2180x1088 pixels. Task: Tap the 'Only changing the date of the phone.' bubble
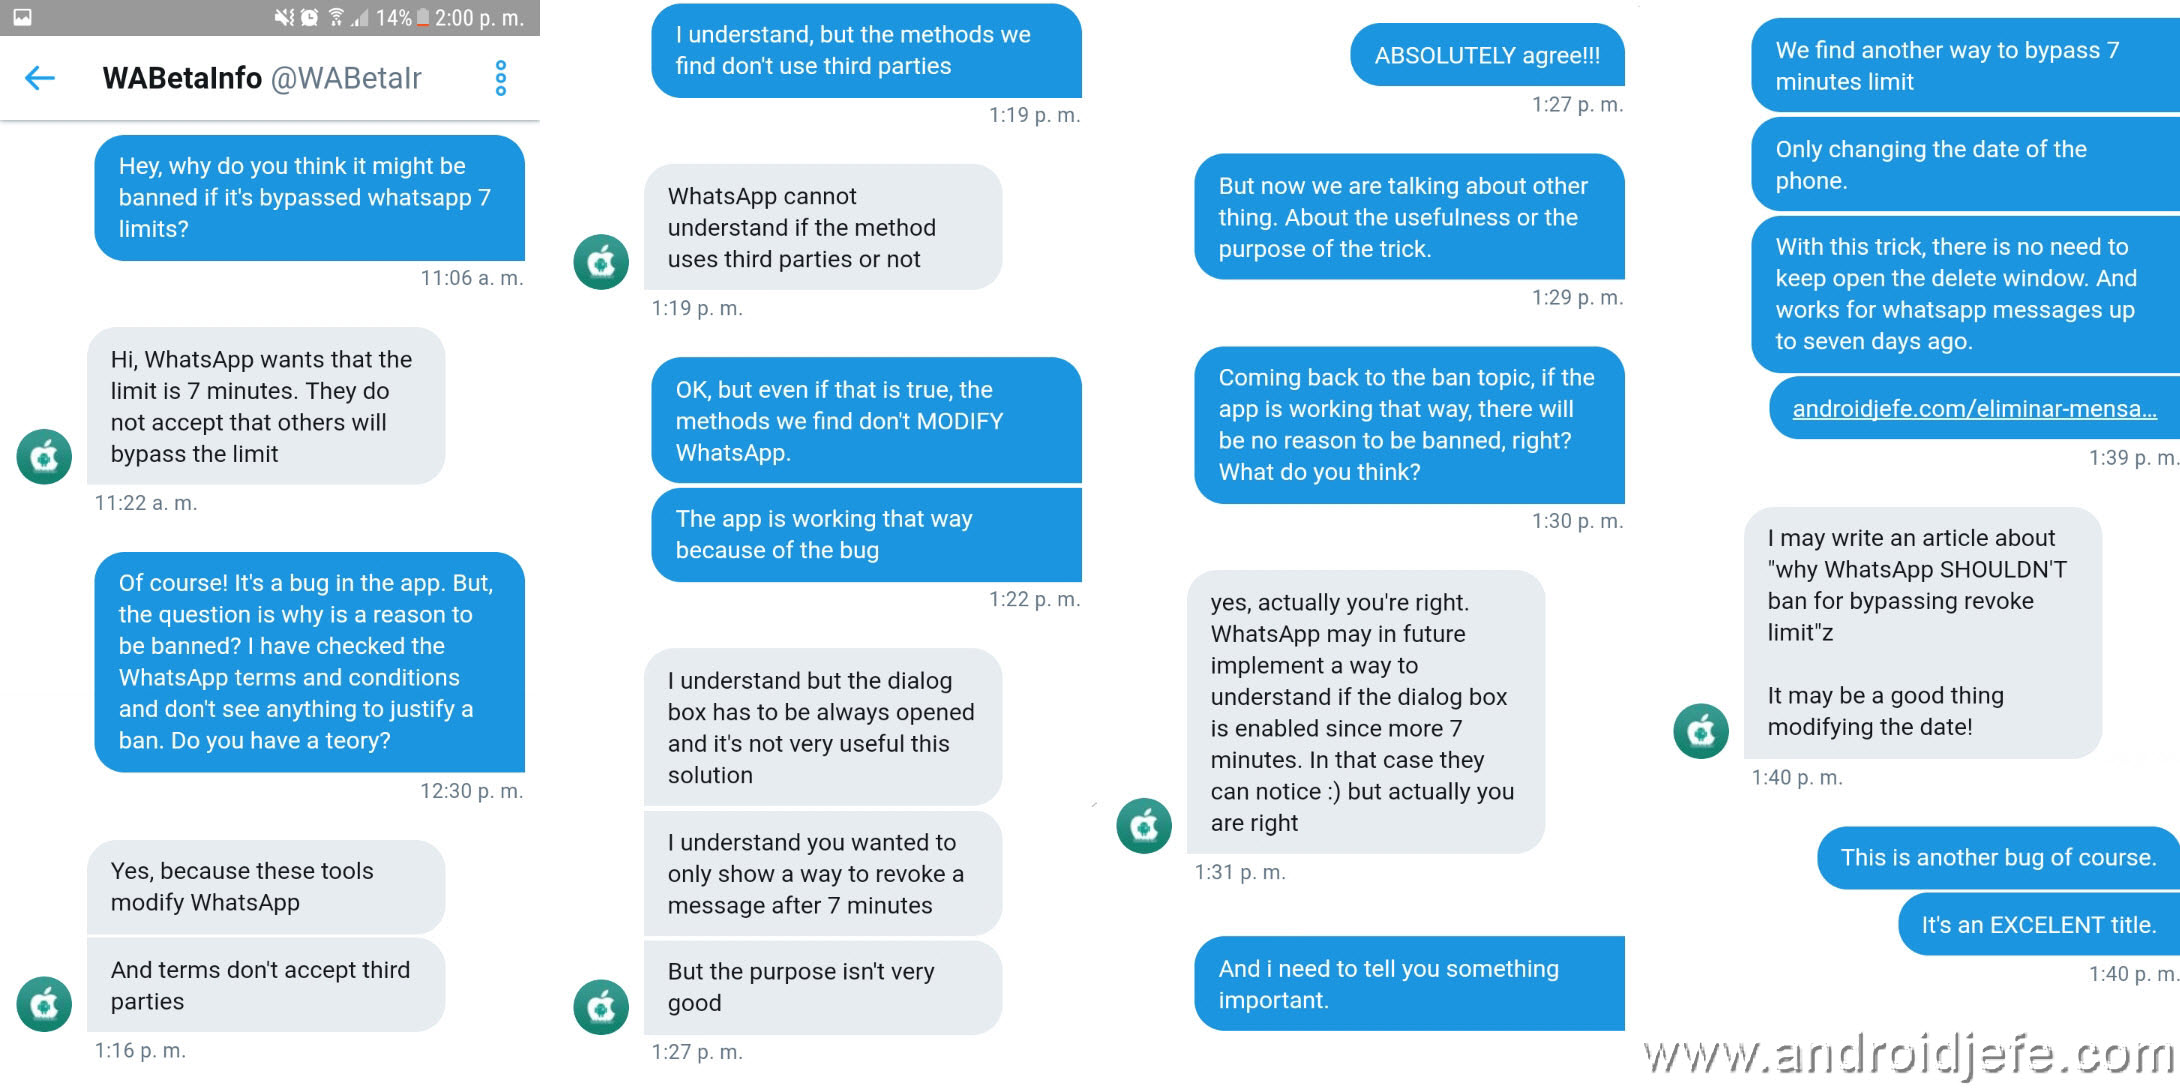[x=1965, y=165]
